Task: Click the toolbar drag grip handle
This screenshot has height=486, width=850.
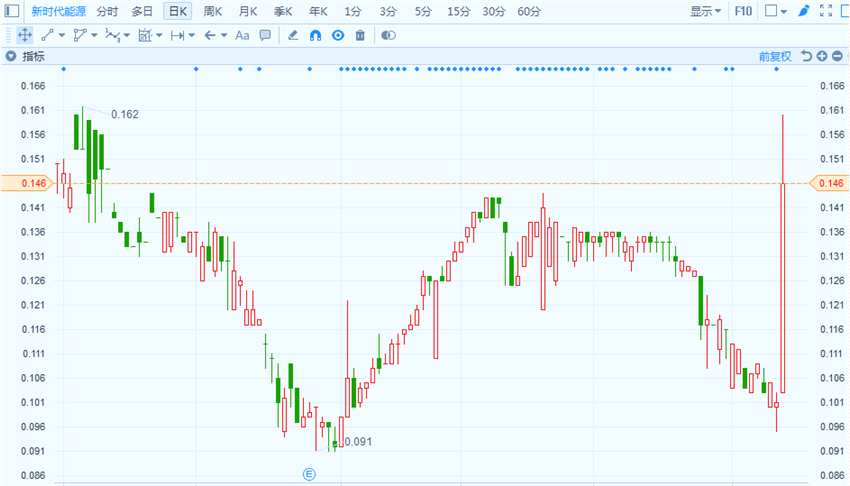Action: [x=8, y=36]
